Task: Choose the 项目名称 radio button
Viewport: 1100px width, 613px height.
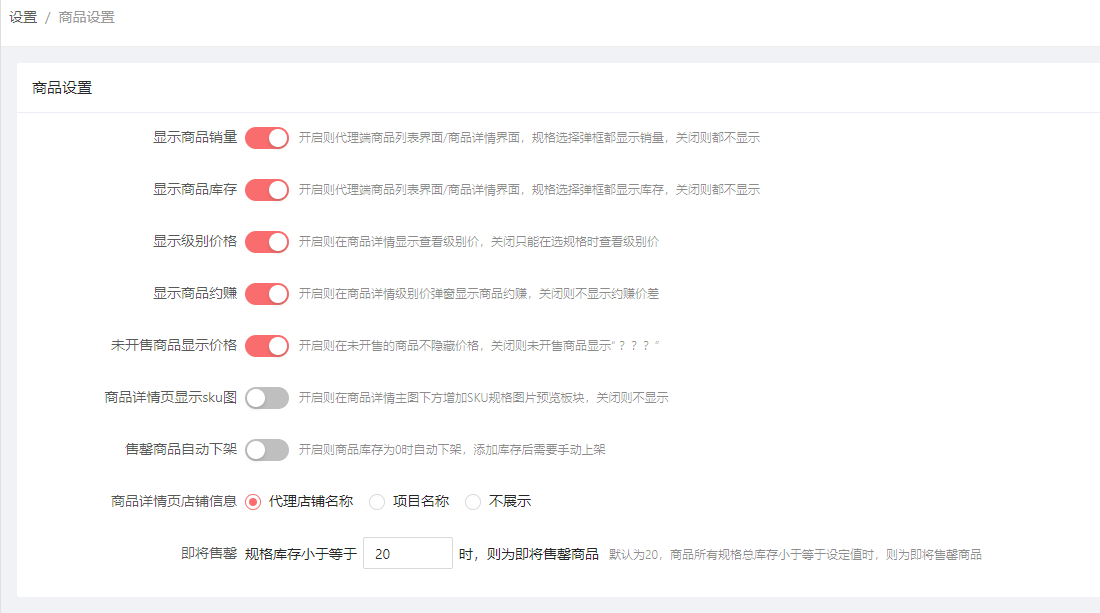Action: coord(377,502)
